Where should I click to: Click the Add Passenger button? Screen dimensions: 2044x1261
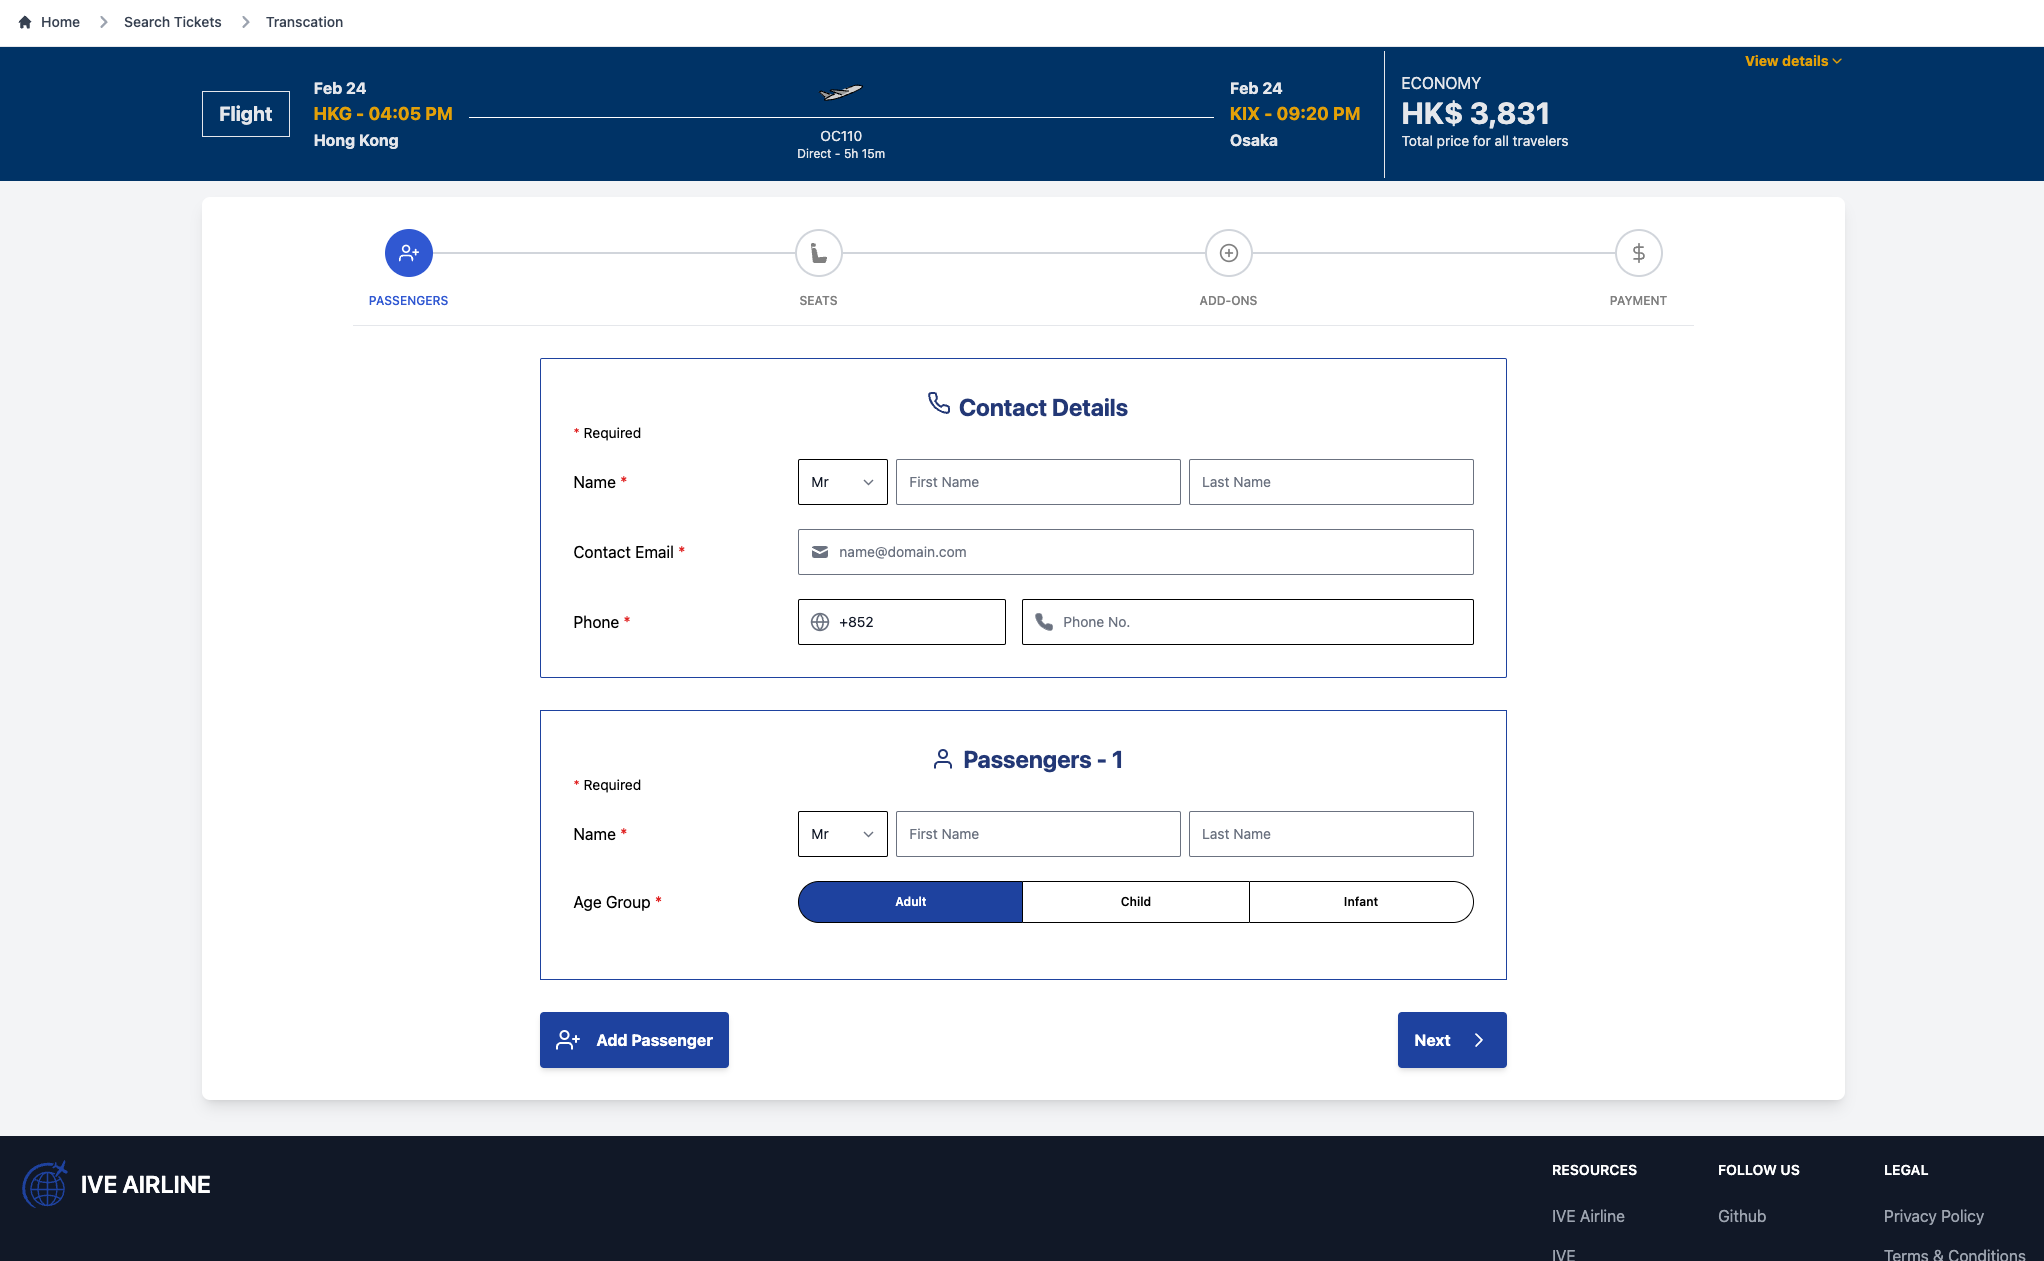(x=634, y=1040)
